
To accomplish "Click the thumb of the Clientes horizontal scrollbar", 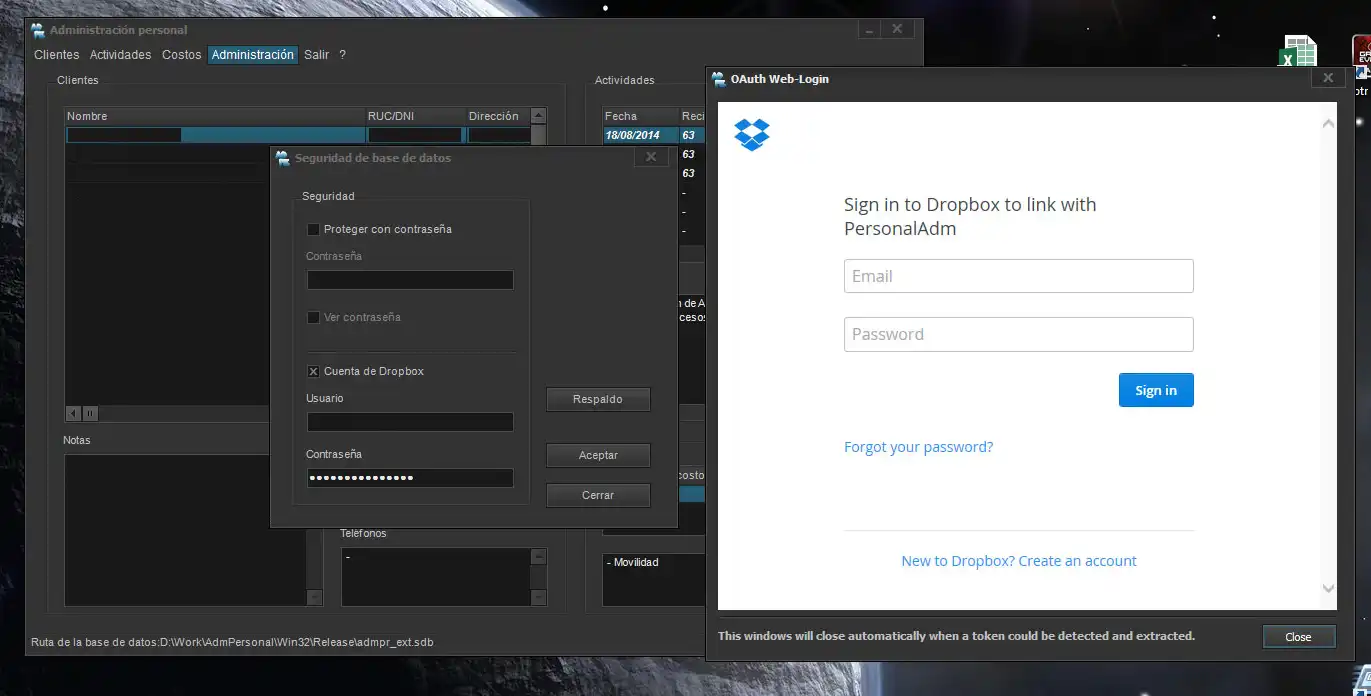I will 90,413.
